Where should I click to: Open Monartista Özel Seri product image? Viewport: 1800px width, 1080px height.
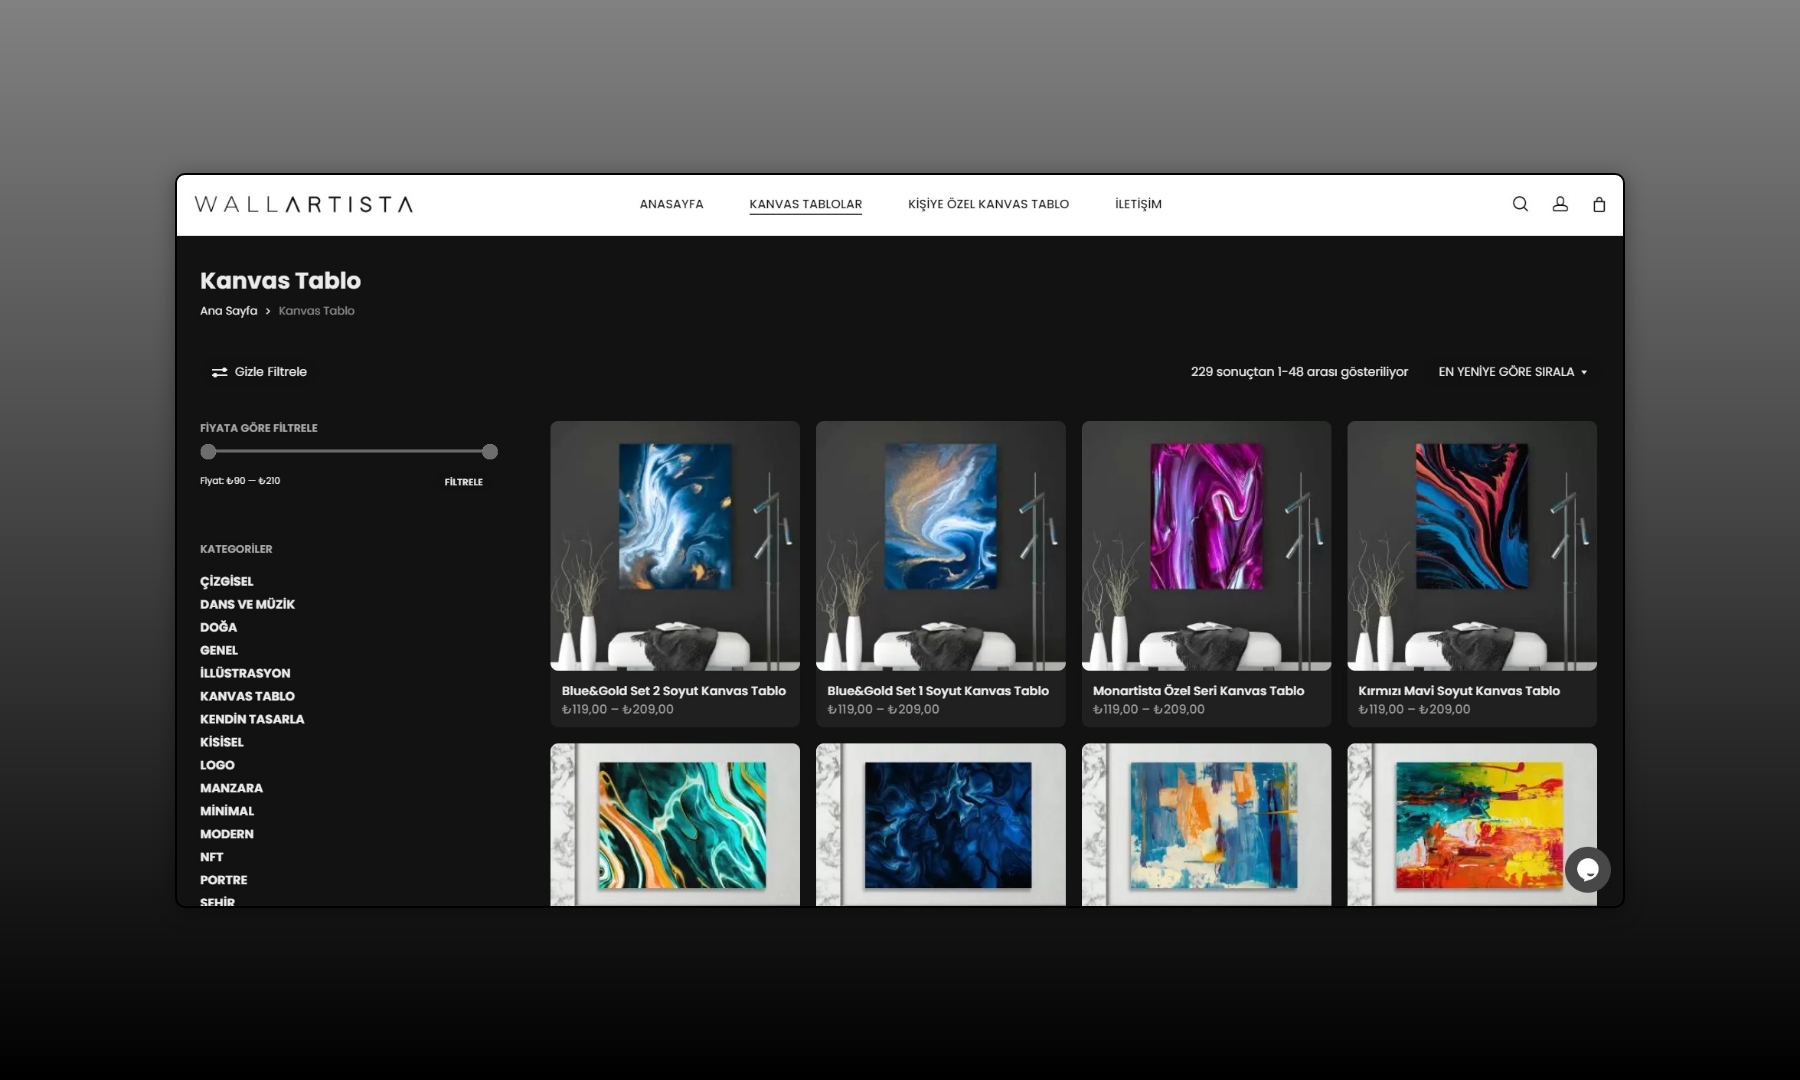click(1206, 545)
